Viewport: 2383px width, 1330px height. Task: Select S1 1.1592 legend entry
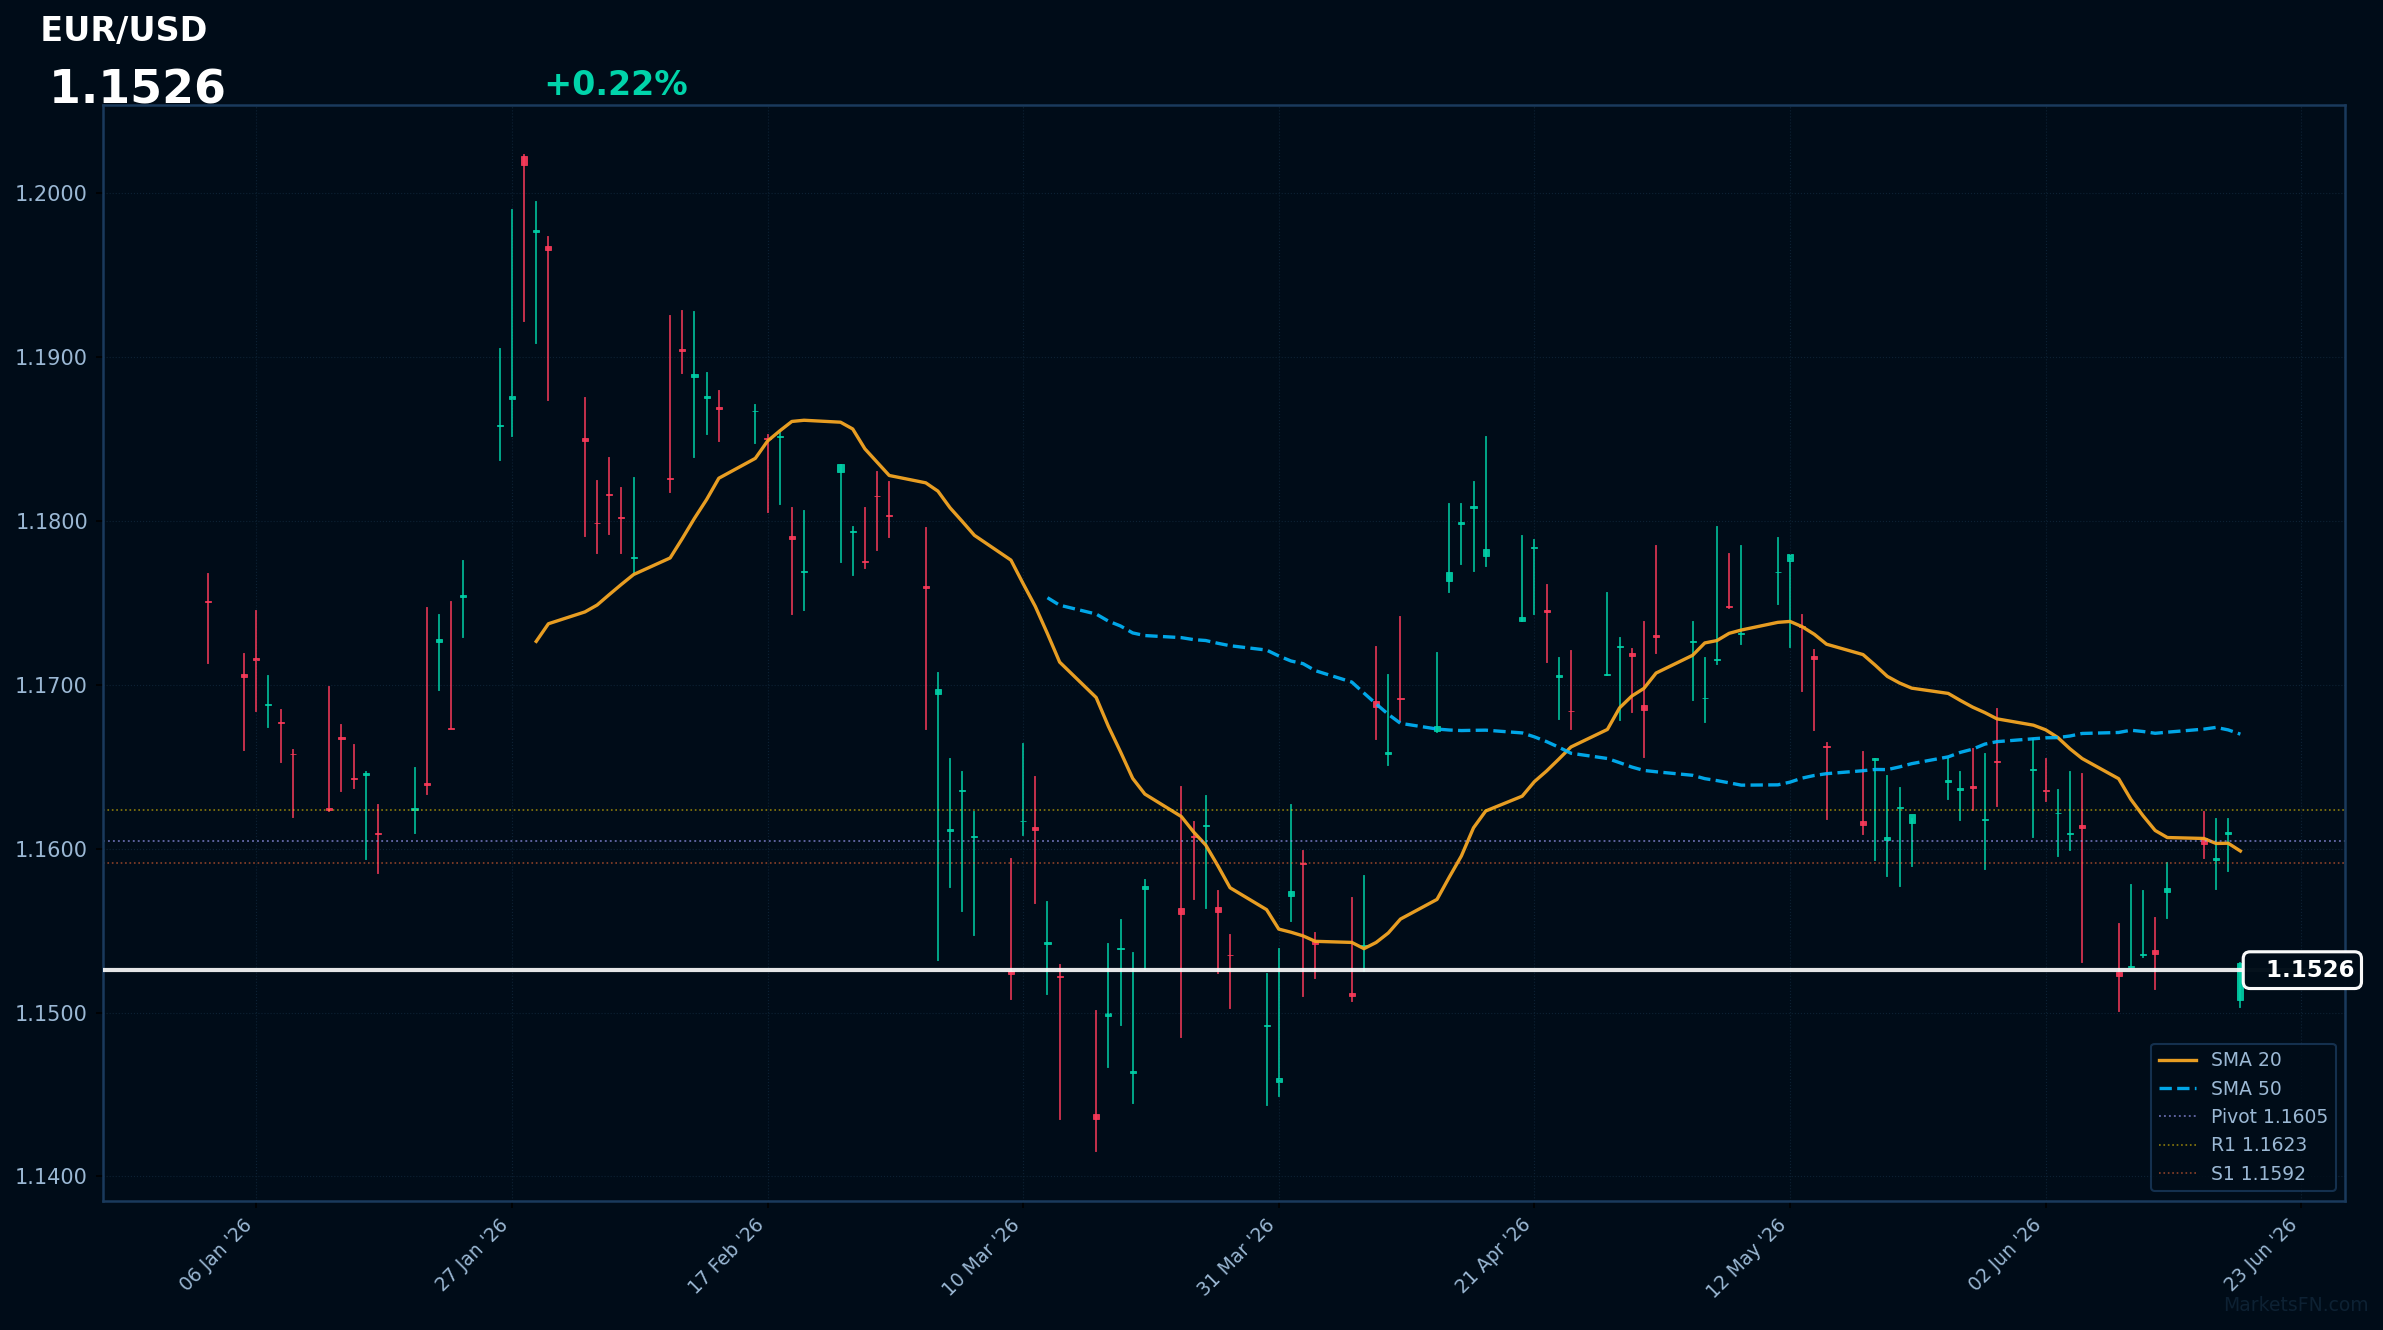coord(2231,1173)
